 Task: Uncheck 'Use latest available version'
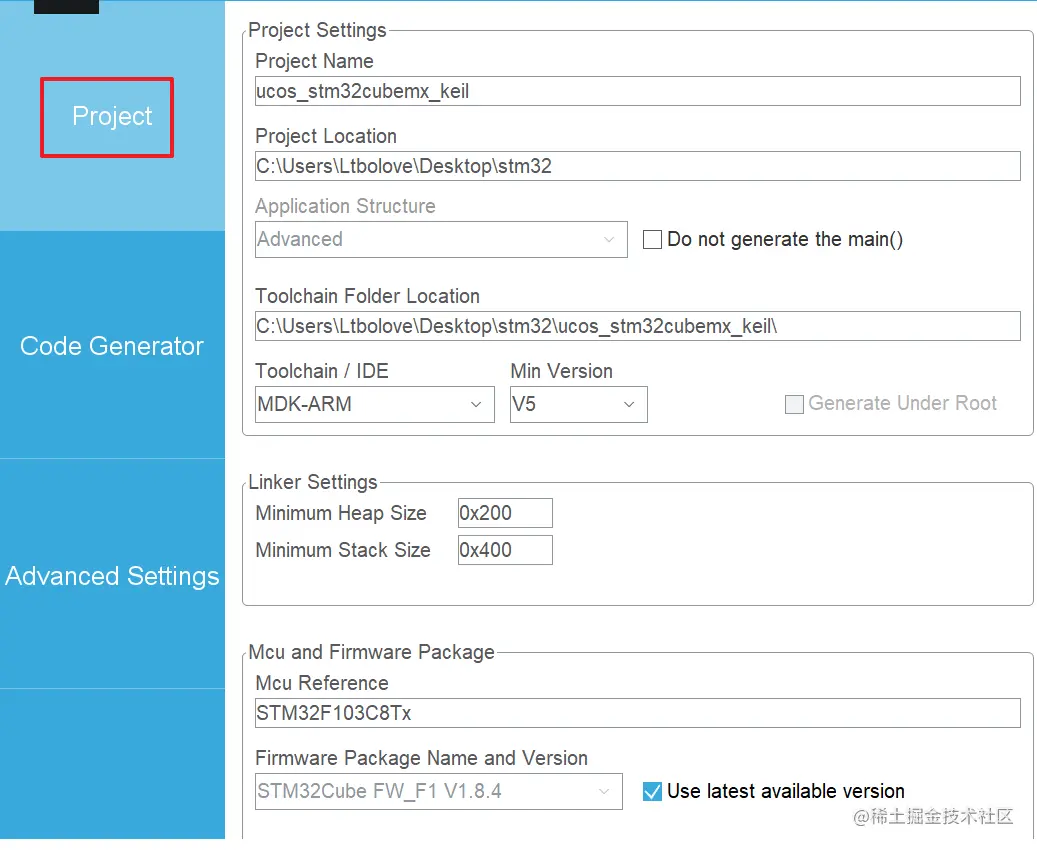(x=652, y=791)
